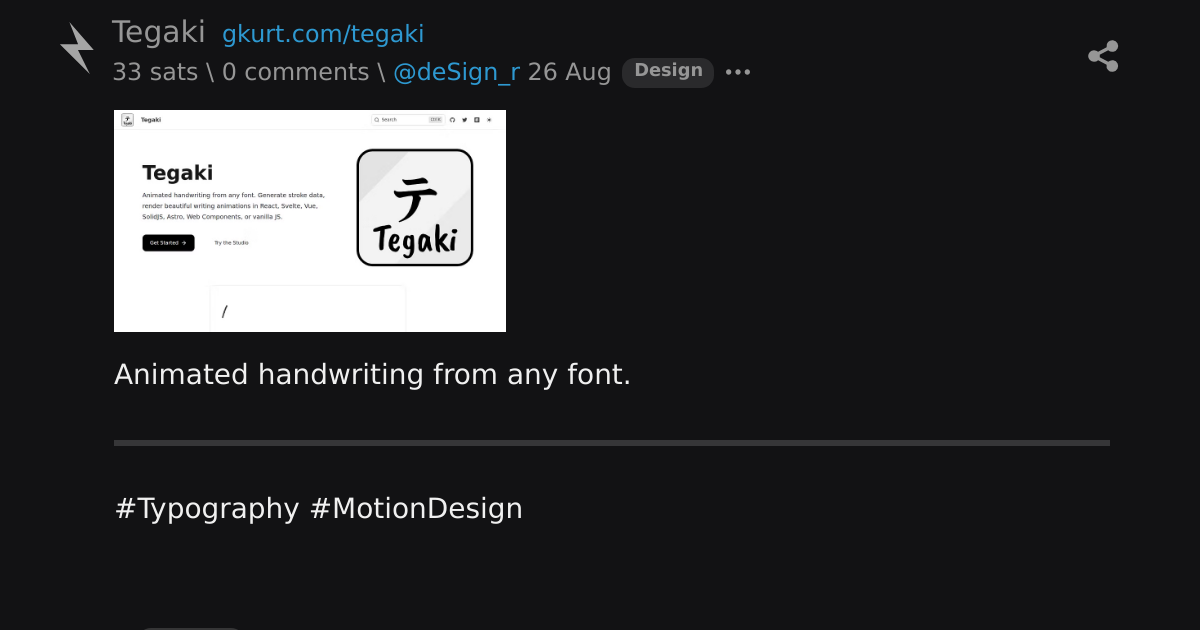Image resolution: width=1200 pixels, height=630 pixels.
Task: Click Try the Studio in preview
Action: 231,243
